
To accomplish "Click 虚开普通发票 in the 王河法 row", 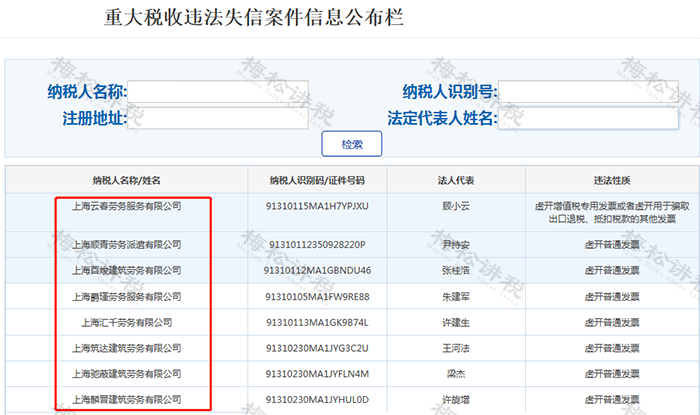I will (612, 348).
